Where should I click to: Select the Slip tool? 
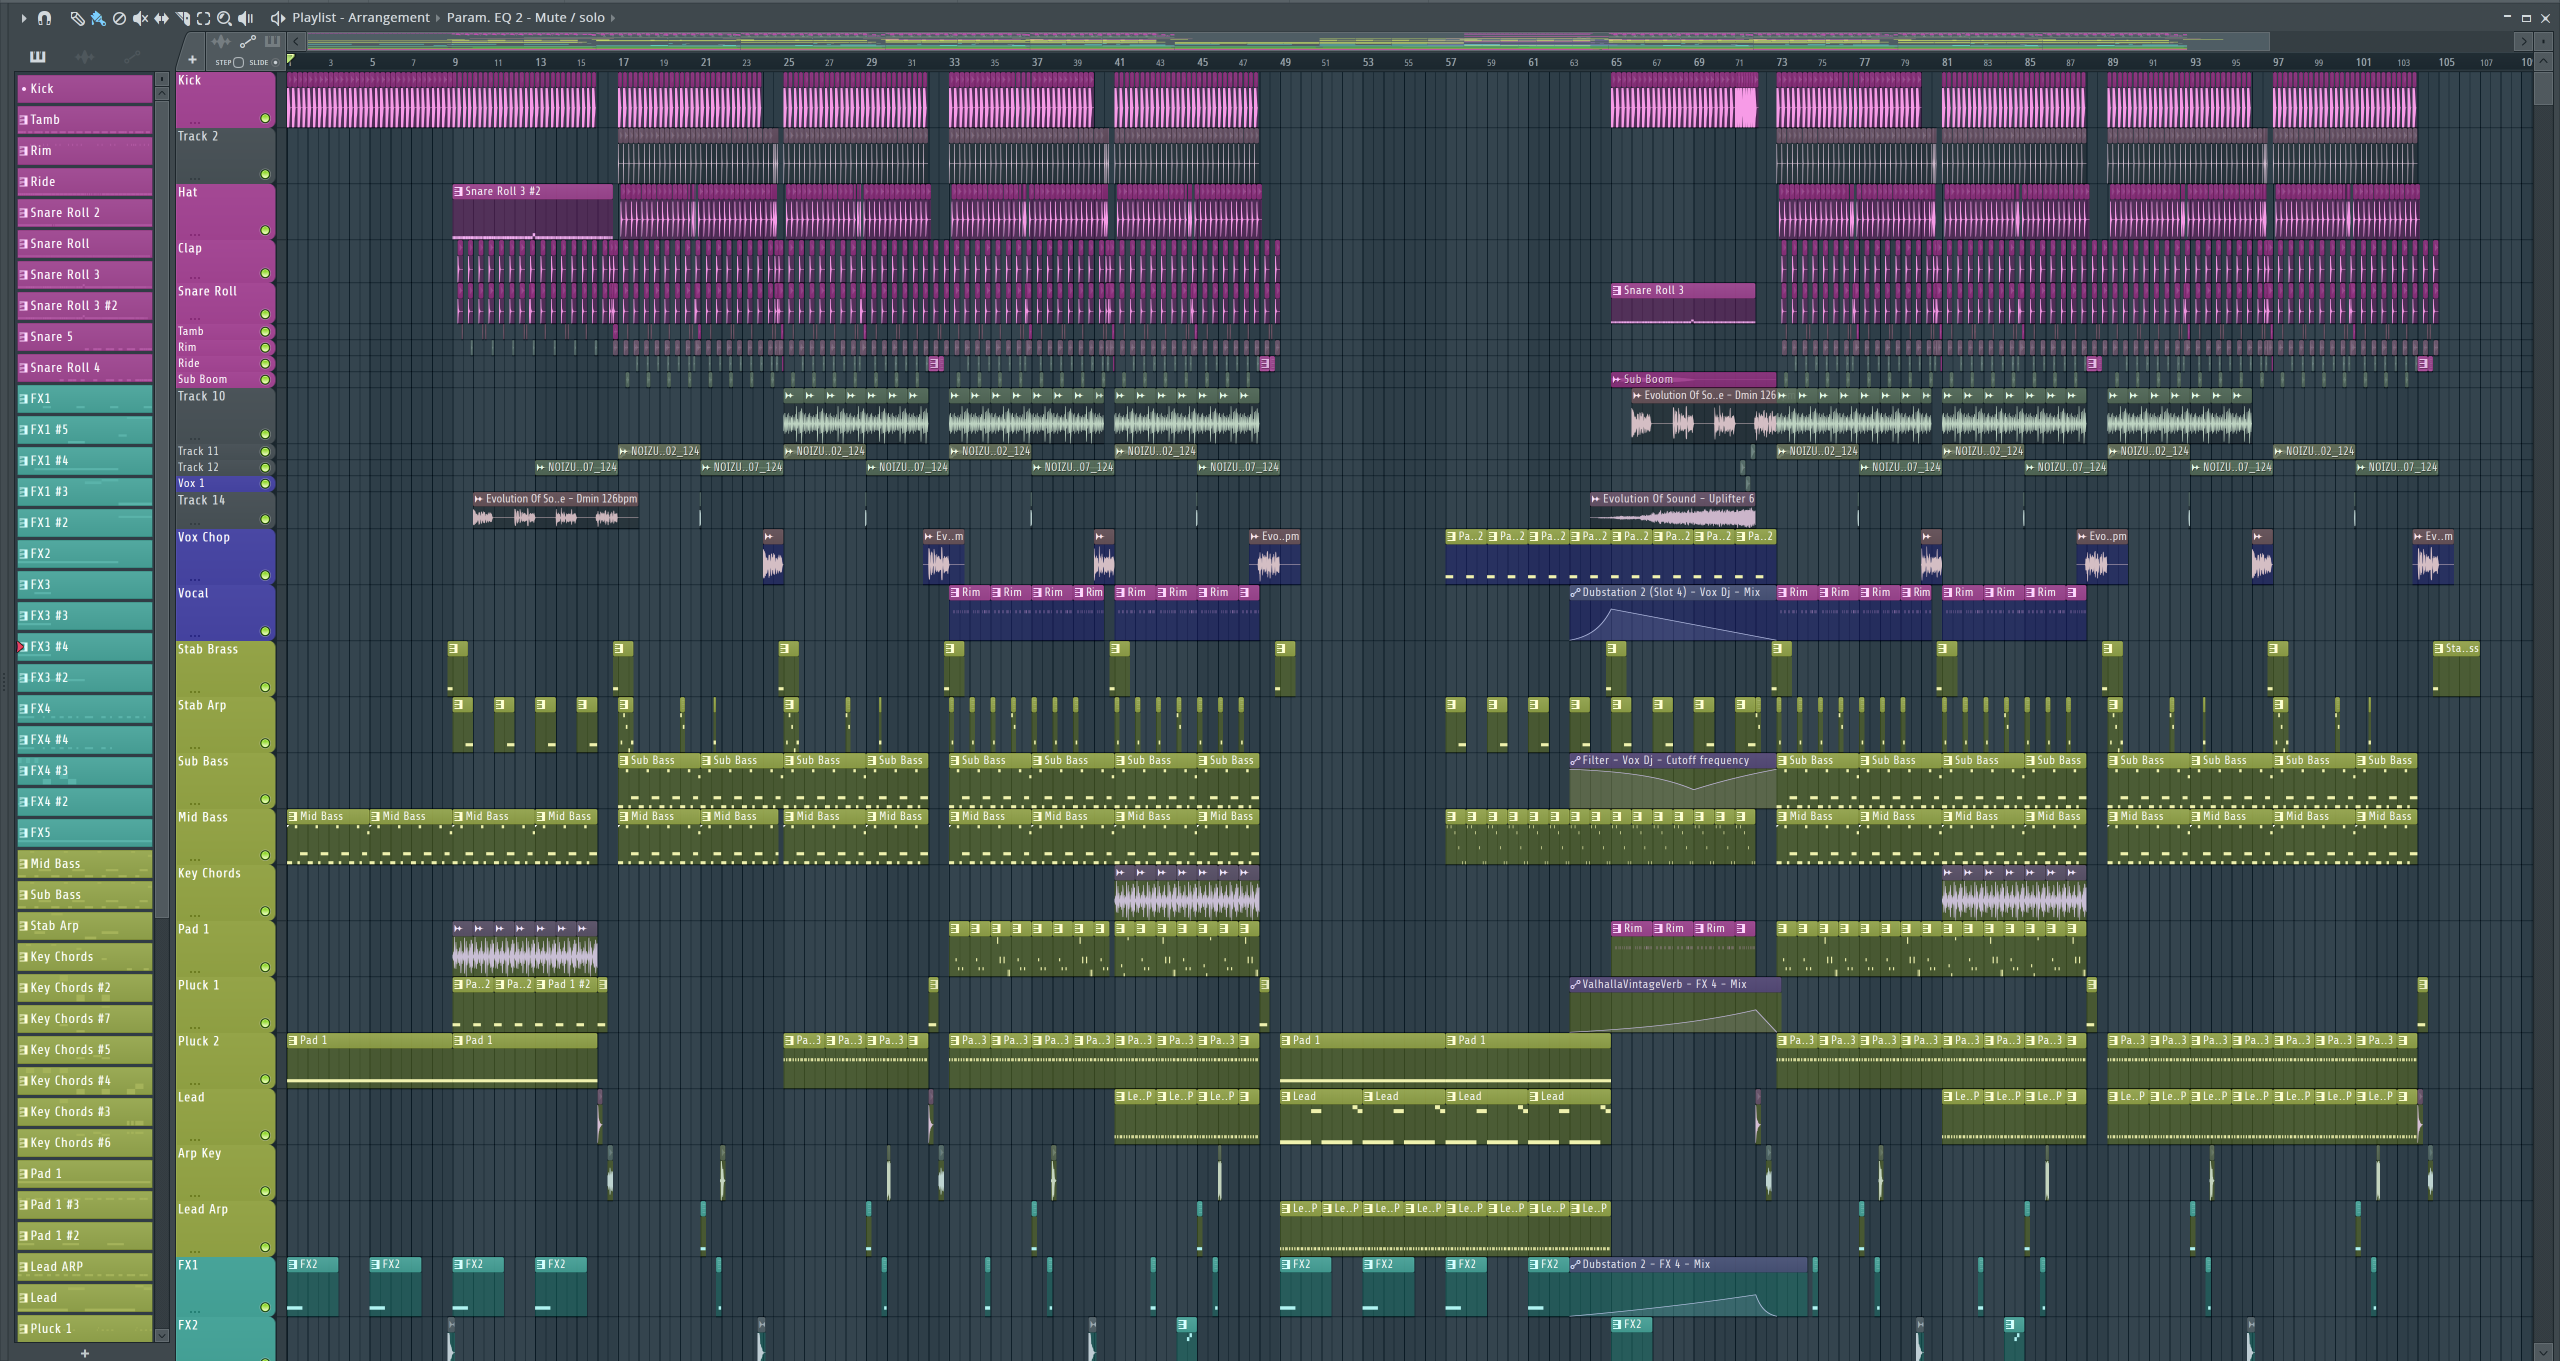[x=161, y=18]
